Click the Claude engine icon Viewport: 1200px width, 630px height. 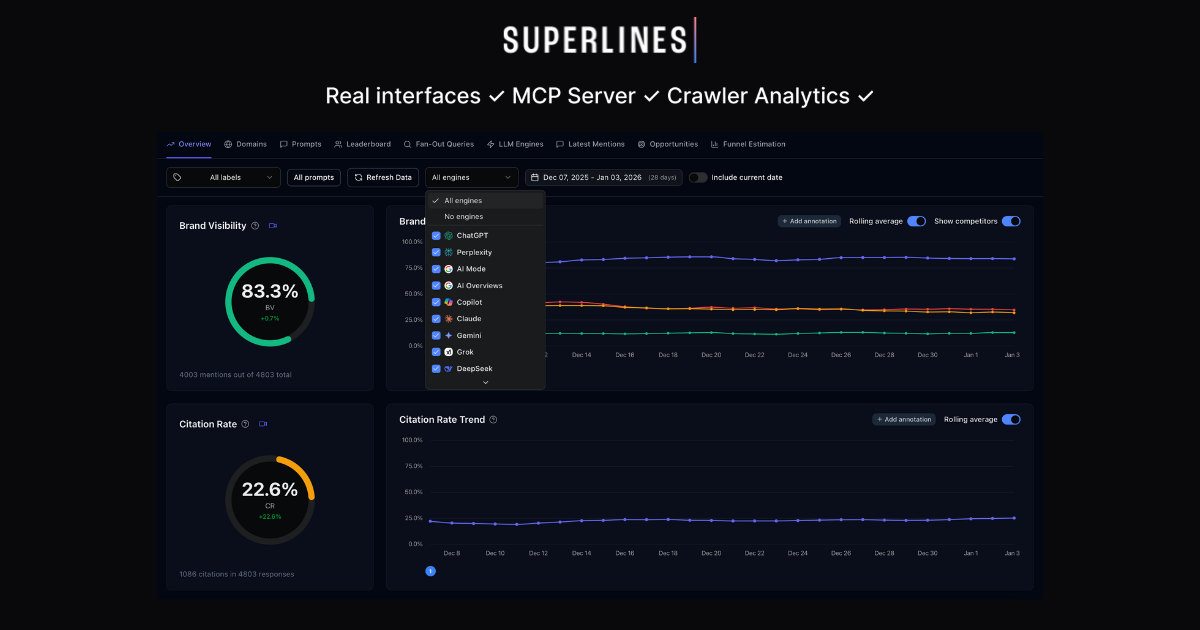[x=448, y=318]
